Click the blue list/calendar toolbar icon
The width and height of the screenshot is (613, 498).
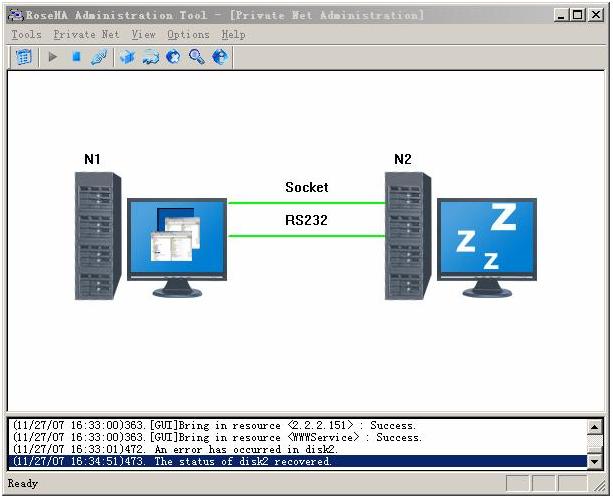[24, 57]
